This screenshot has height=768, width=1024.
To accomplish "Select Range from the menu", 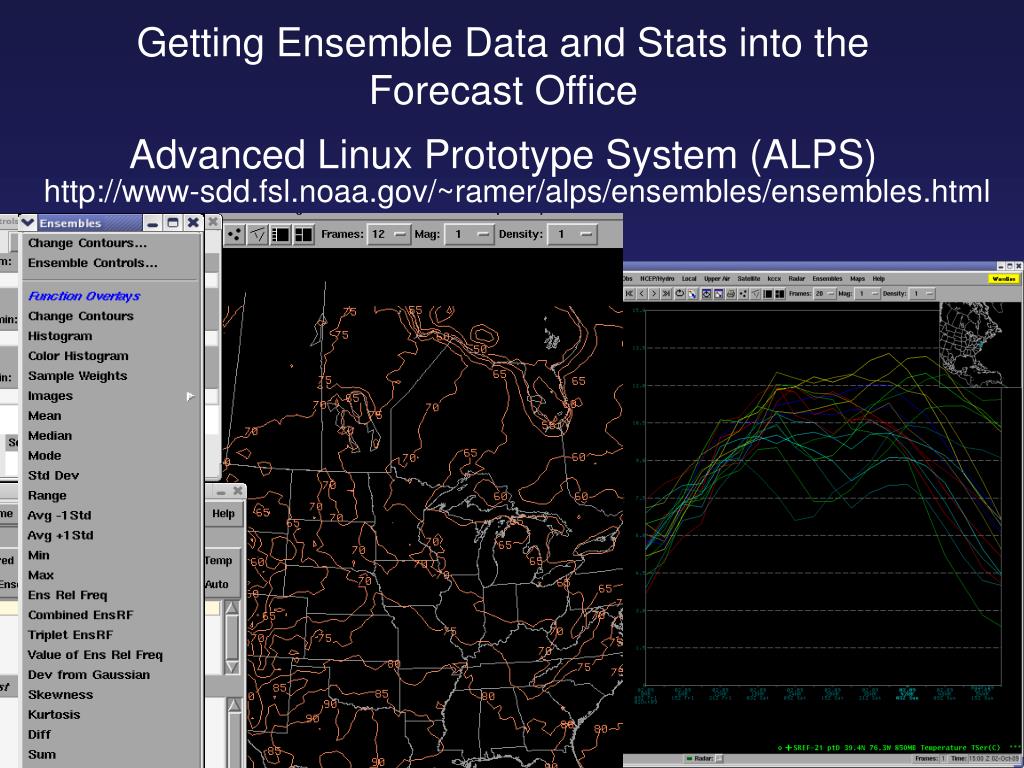I will [x=47, y=496].
